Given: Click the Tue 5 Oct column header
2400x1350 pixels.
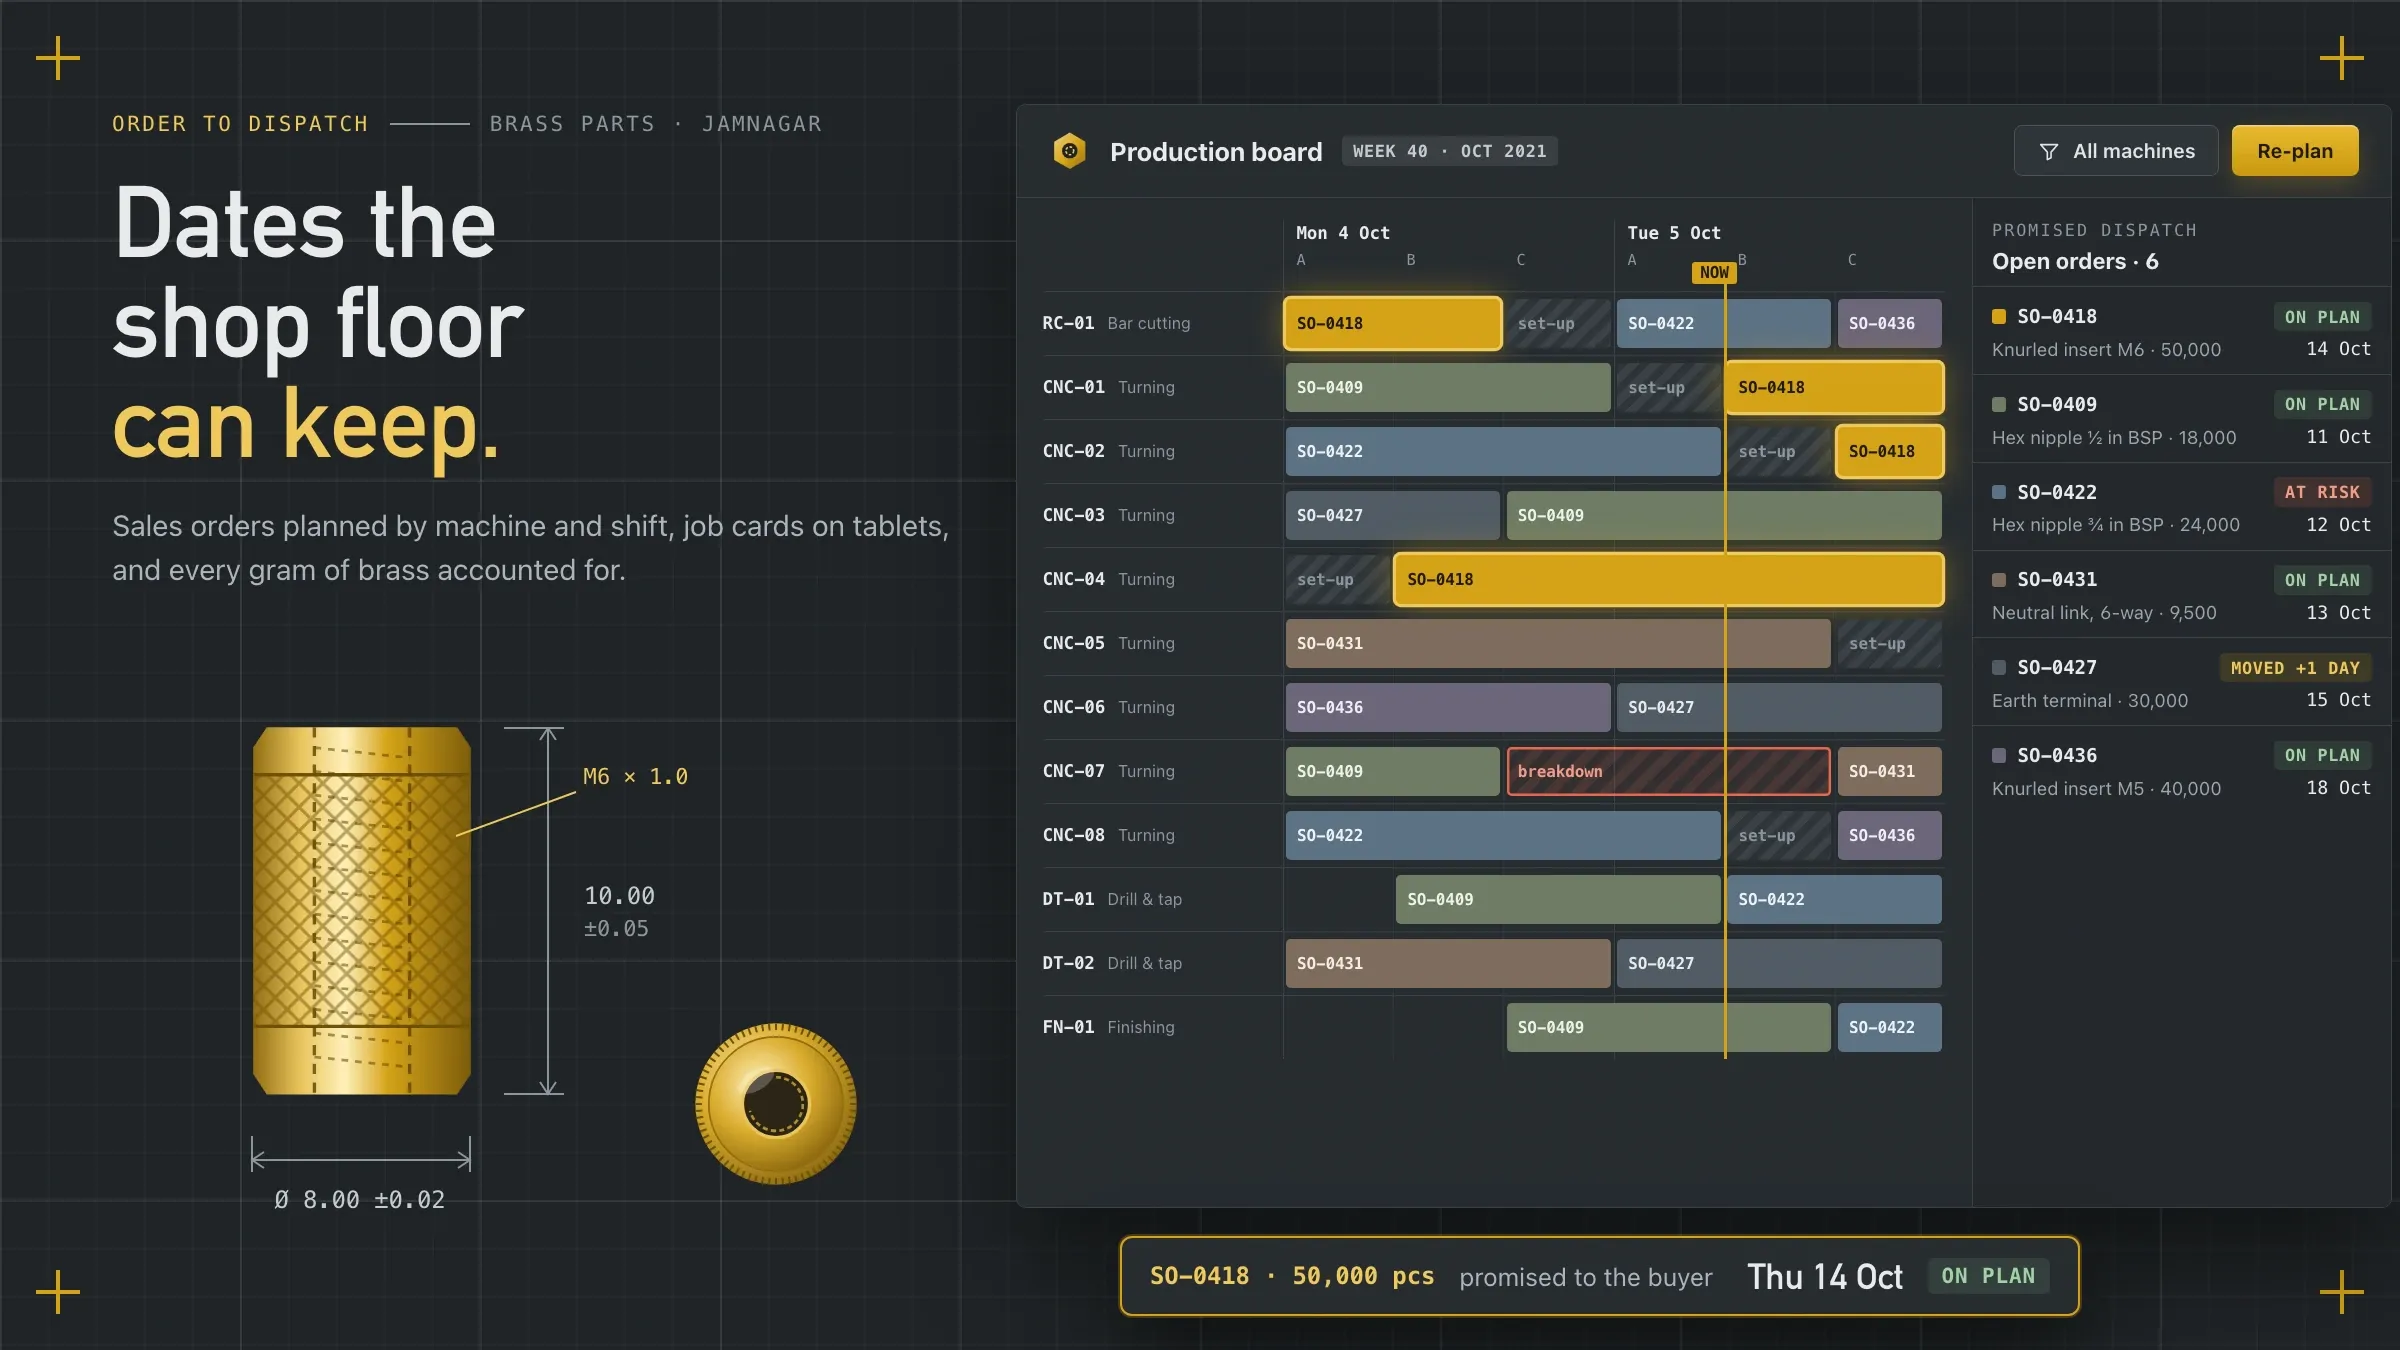Looking at the screenshot, I should click(1674, 233).
